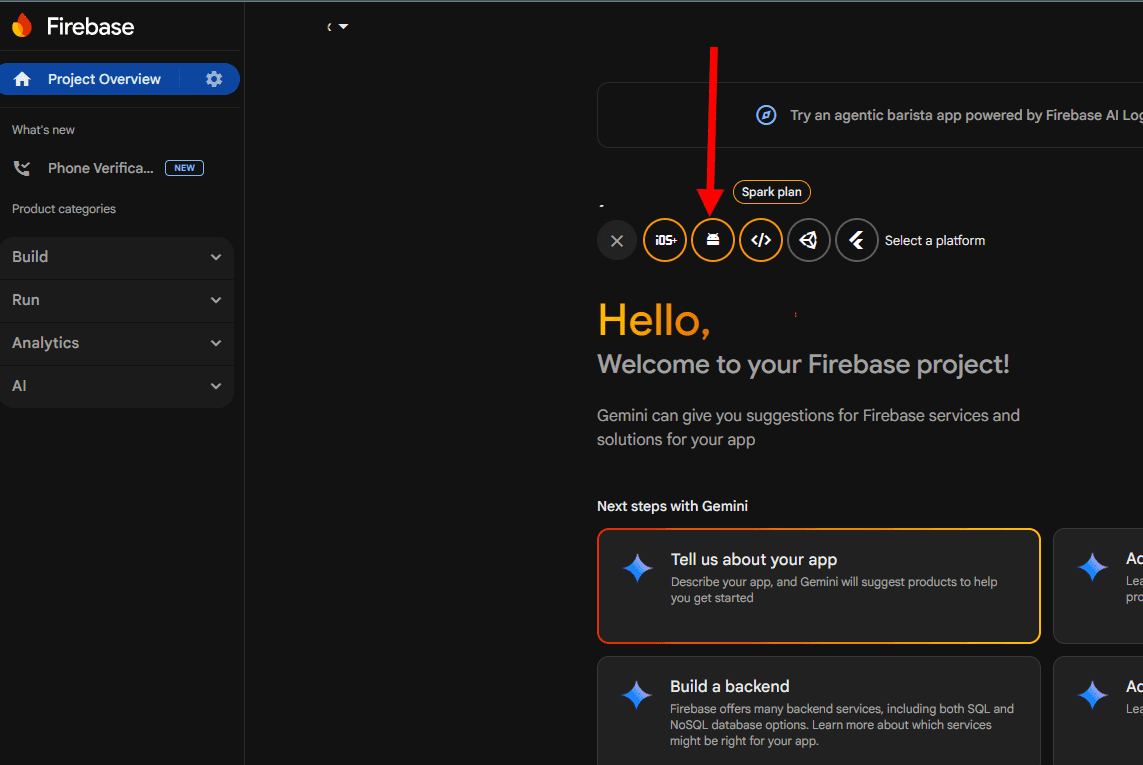1143x765 pixels.
Task: Add a Unity app platform
Action: click(x=808, y=240)
